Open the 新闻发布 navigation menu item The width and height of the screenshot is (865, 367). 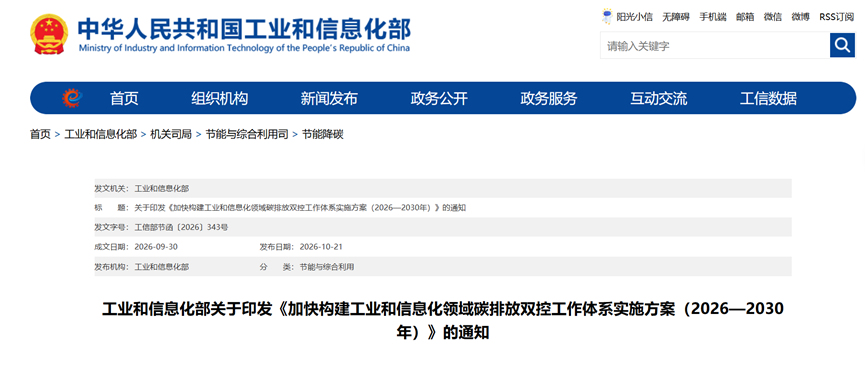329,99
